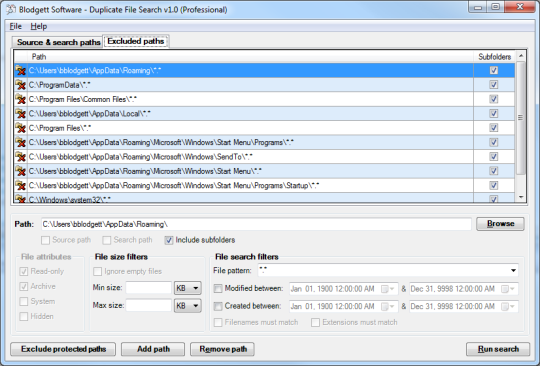The height and width of the screenshot is (366, 540).
Task: Click into the Path text field
Action: point(256,224)
